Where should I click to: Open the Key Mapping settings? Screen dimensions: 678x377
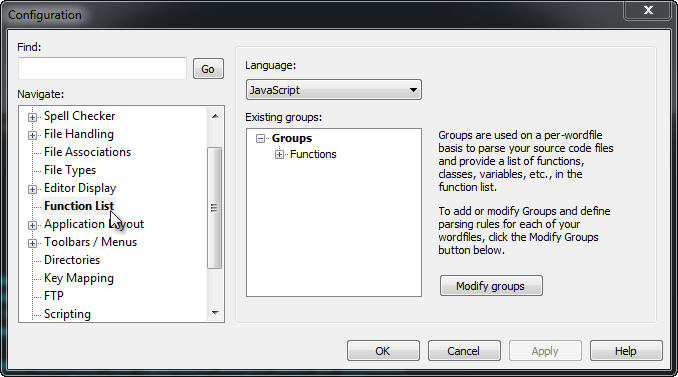tap(79, 278)
